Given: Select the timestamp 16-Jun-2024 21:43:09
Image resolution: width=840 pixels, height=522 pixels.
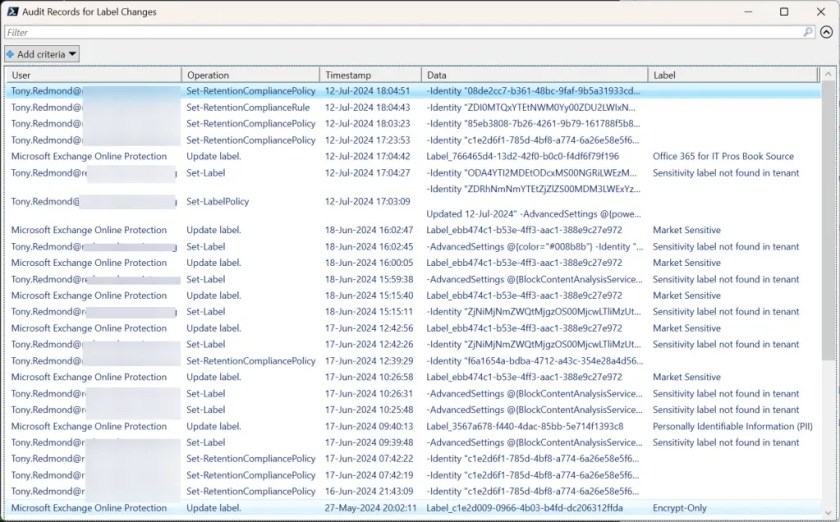Looking at the screenshot, I should pos(369,491).
